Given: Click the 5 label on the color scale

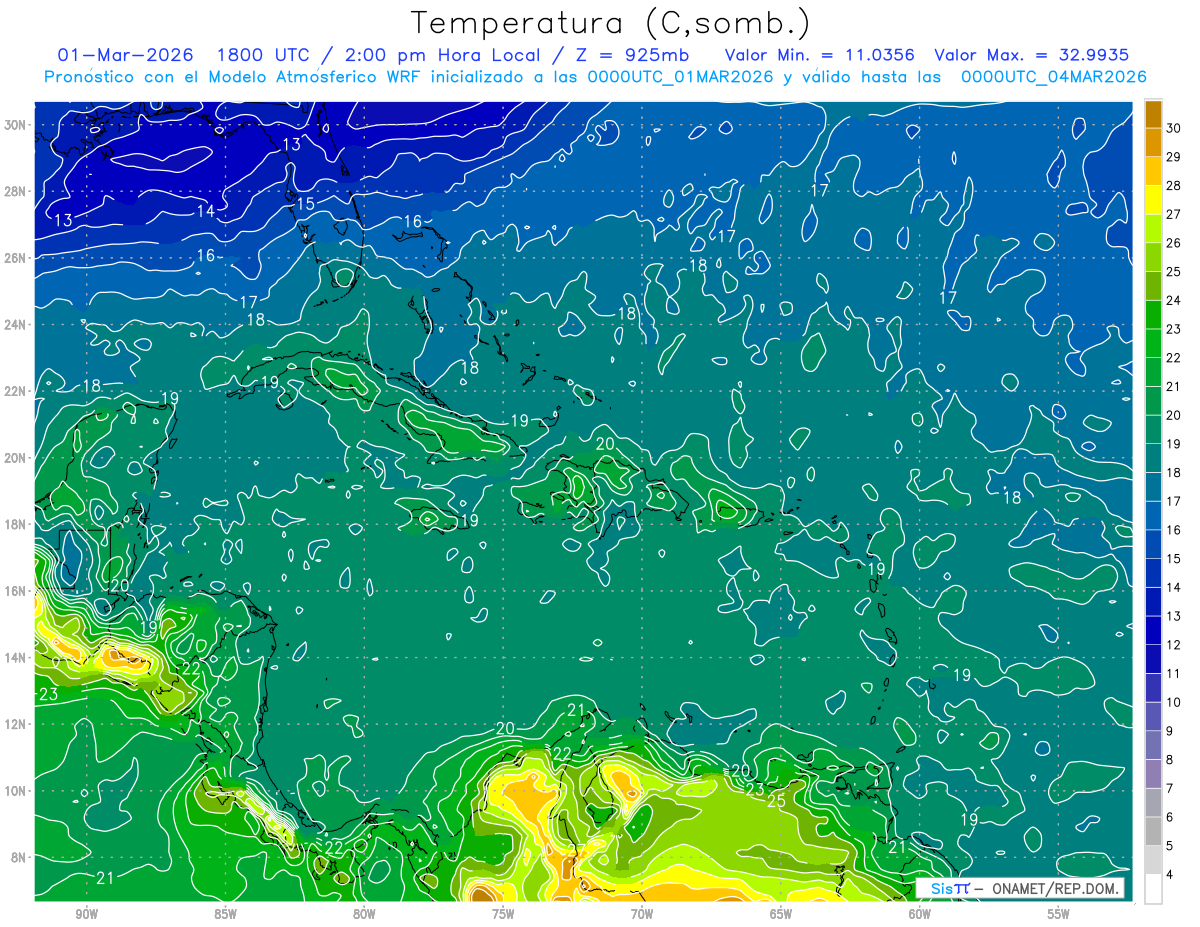Looking at the screenshot, I should [1171, 847].
